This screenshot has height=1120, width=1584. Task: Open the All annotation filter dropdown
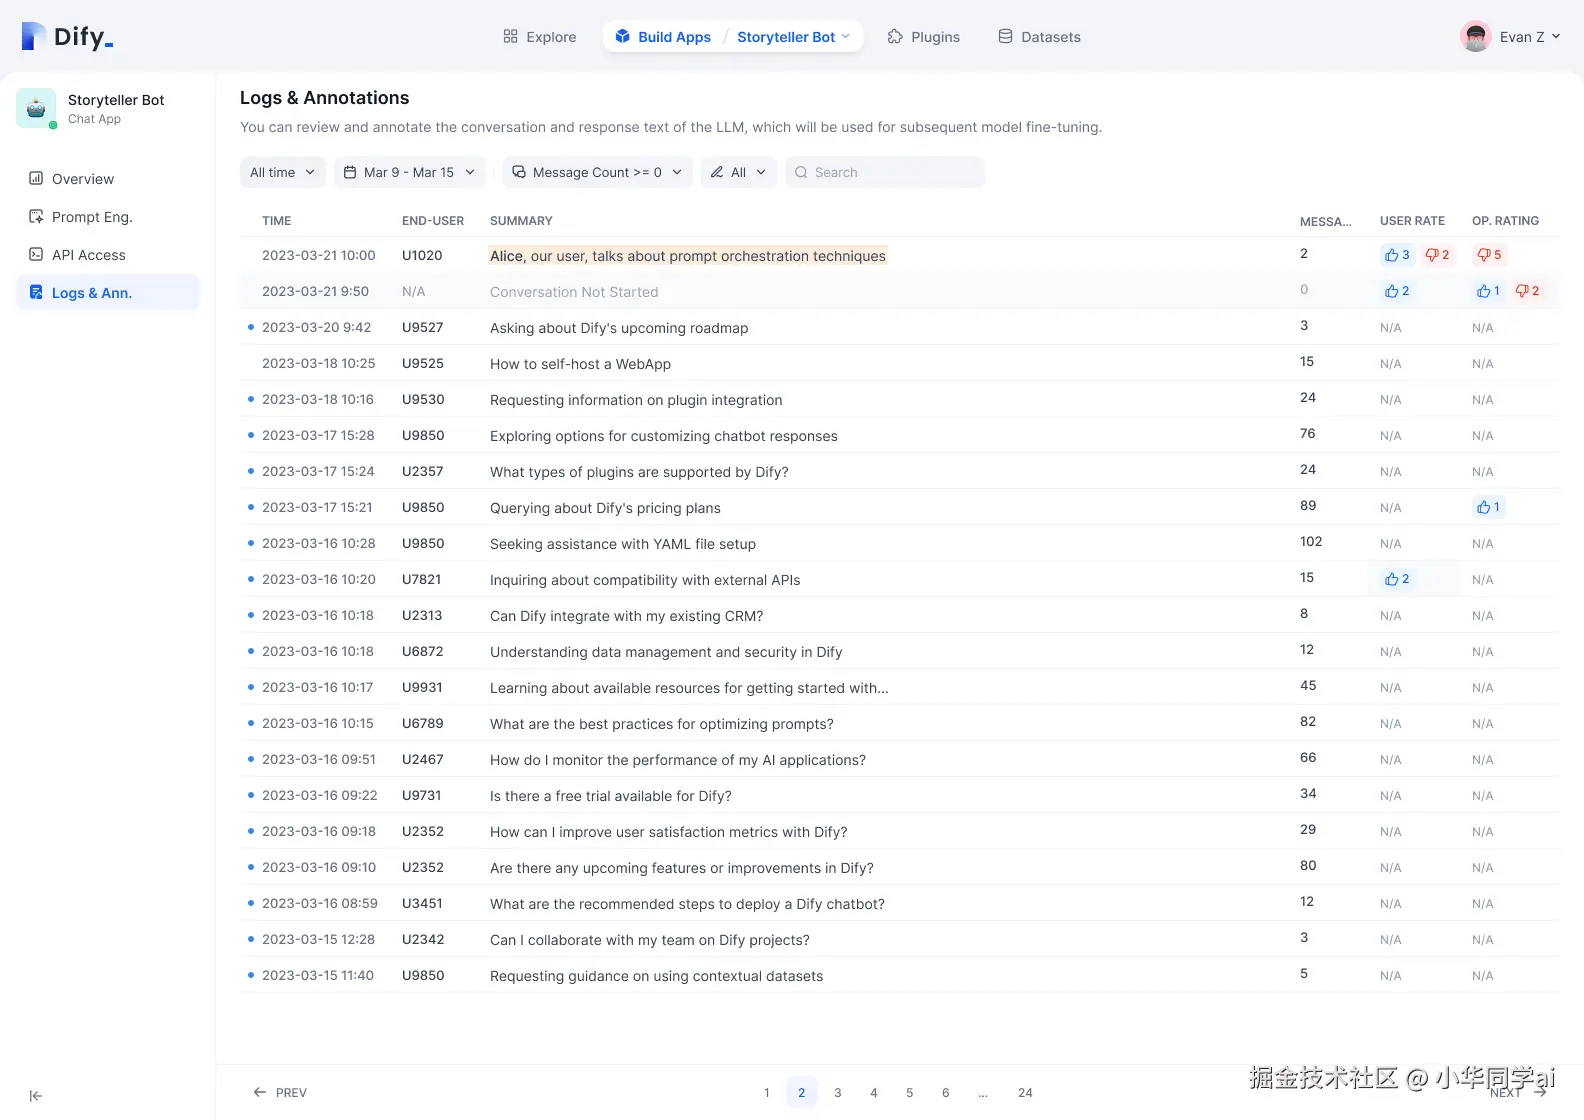point(739,172)
